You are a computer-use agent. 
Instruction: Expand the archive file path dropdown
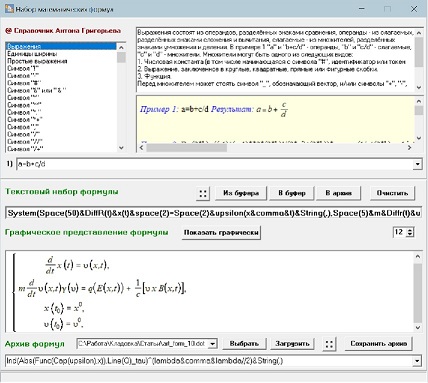[x=212, y=344]
